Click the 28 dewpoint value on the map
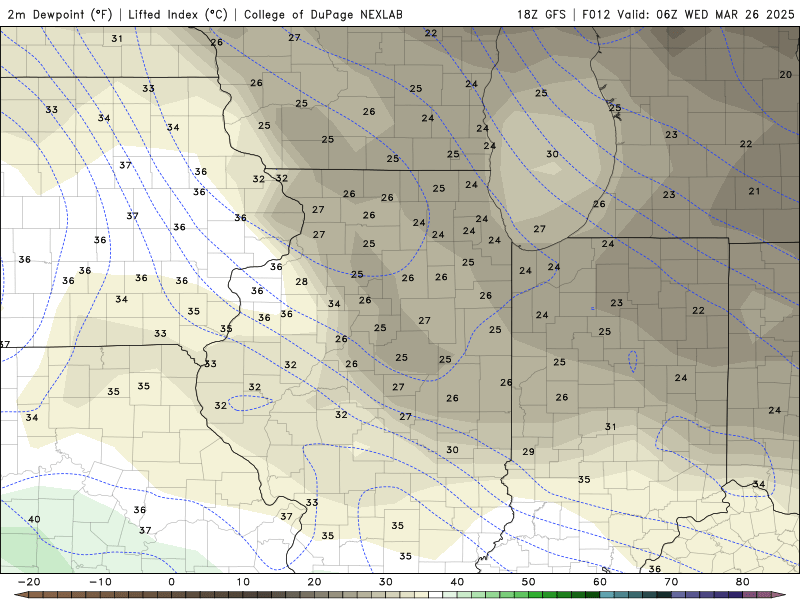Image resolution: width=800 pixels, height=600 pixels. pyautogui.click(x=302, y=281)
